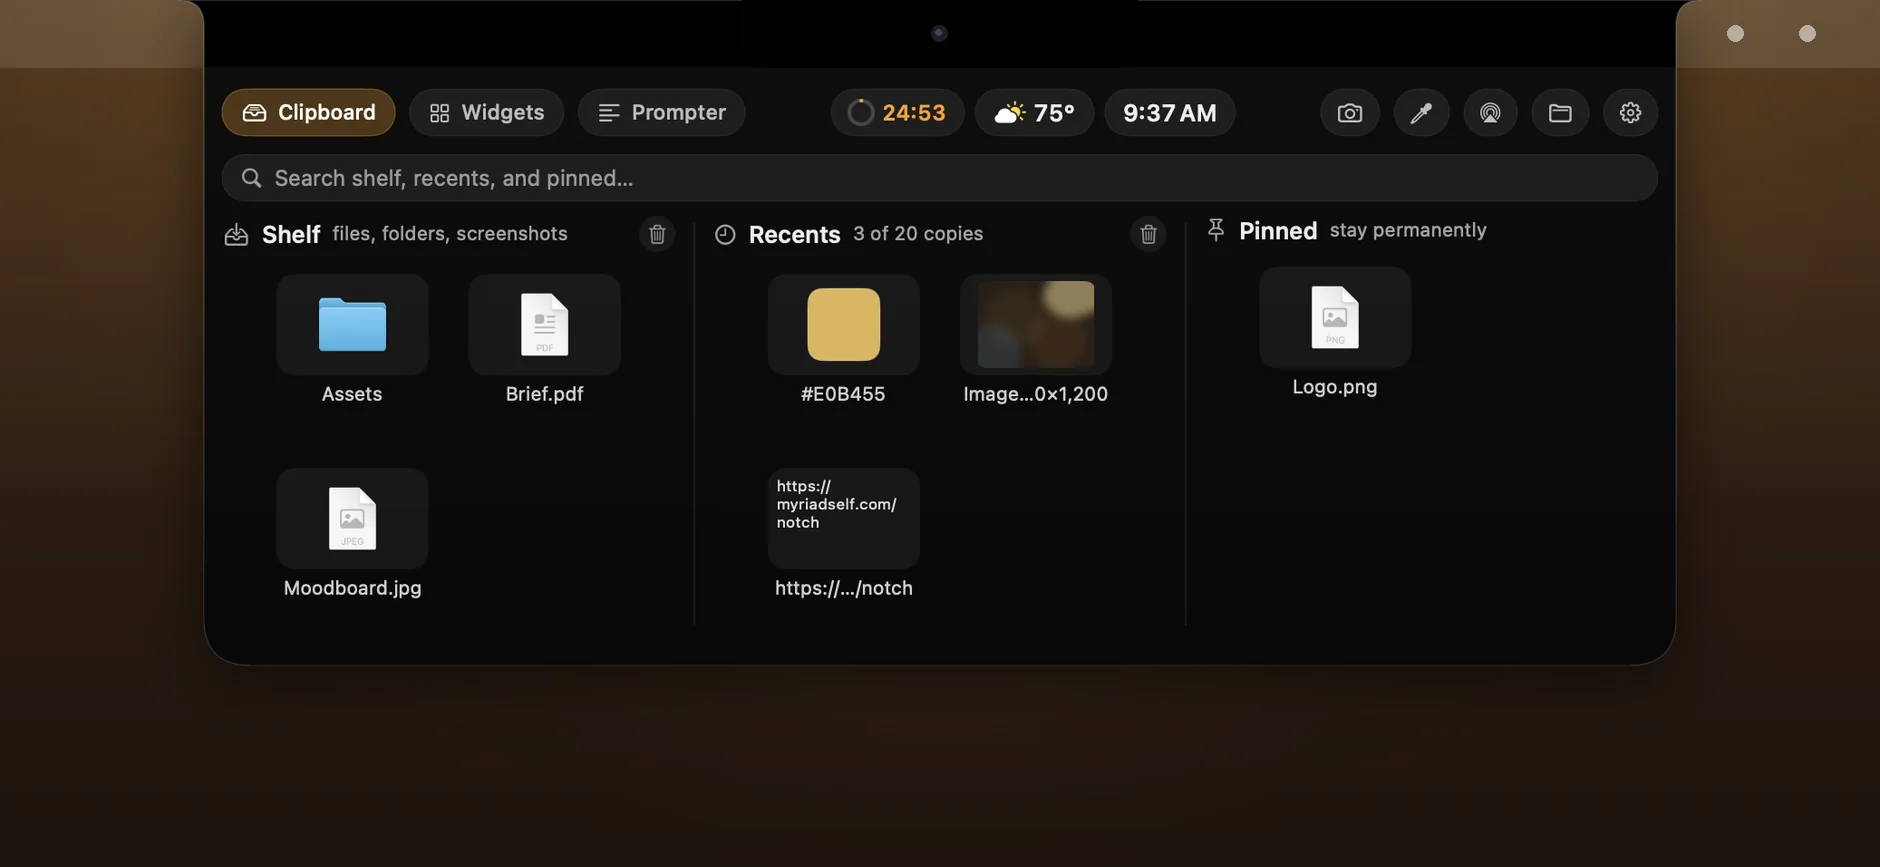Click the "https://.../notch" caption
The image size is (1880, 867).
coord(843,588)
